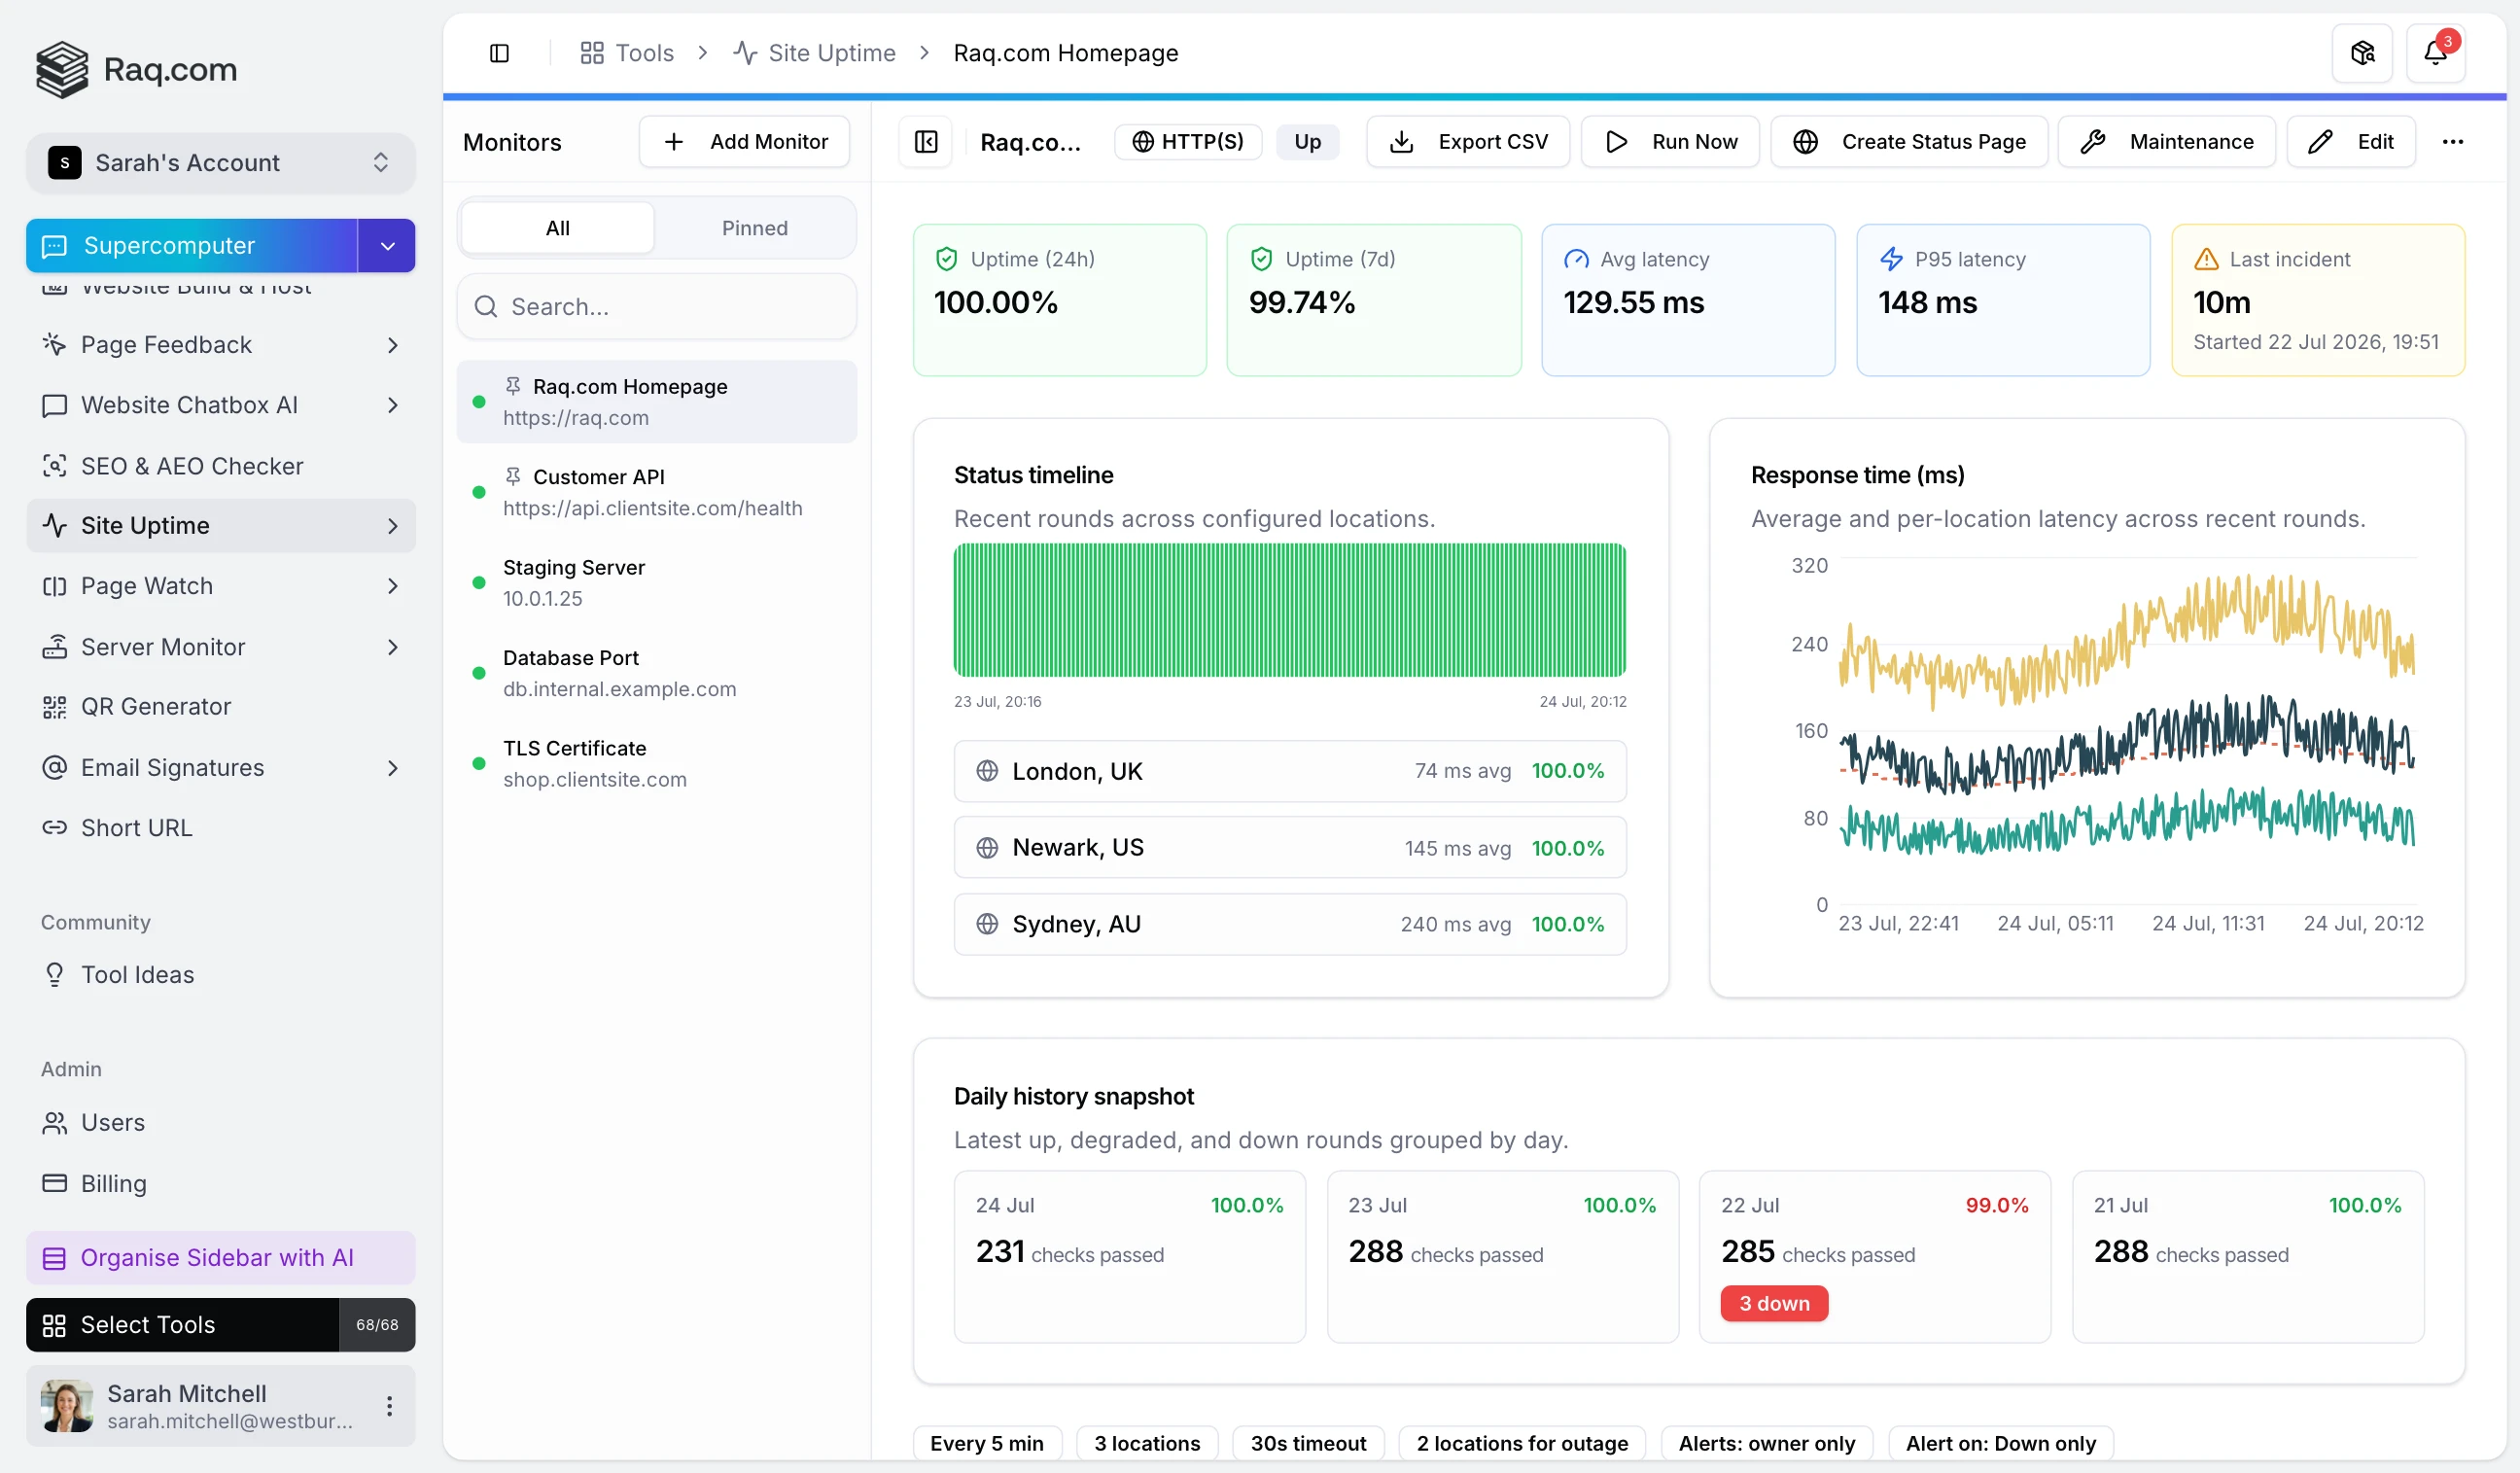Click the Add Monitor button
2520x1473 pixels.
(x=744, y=142)
